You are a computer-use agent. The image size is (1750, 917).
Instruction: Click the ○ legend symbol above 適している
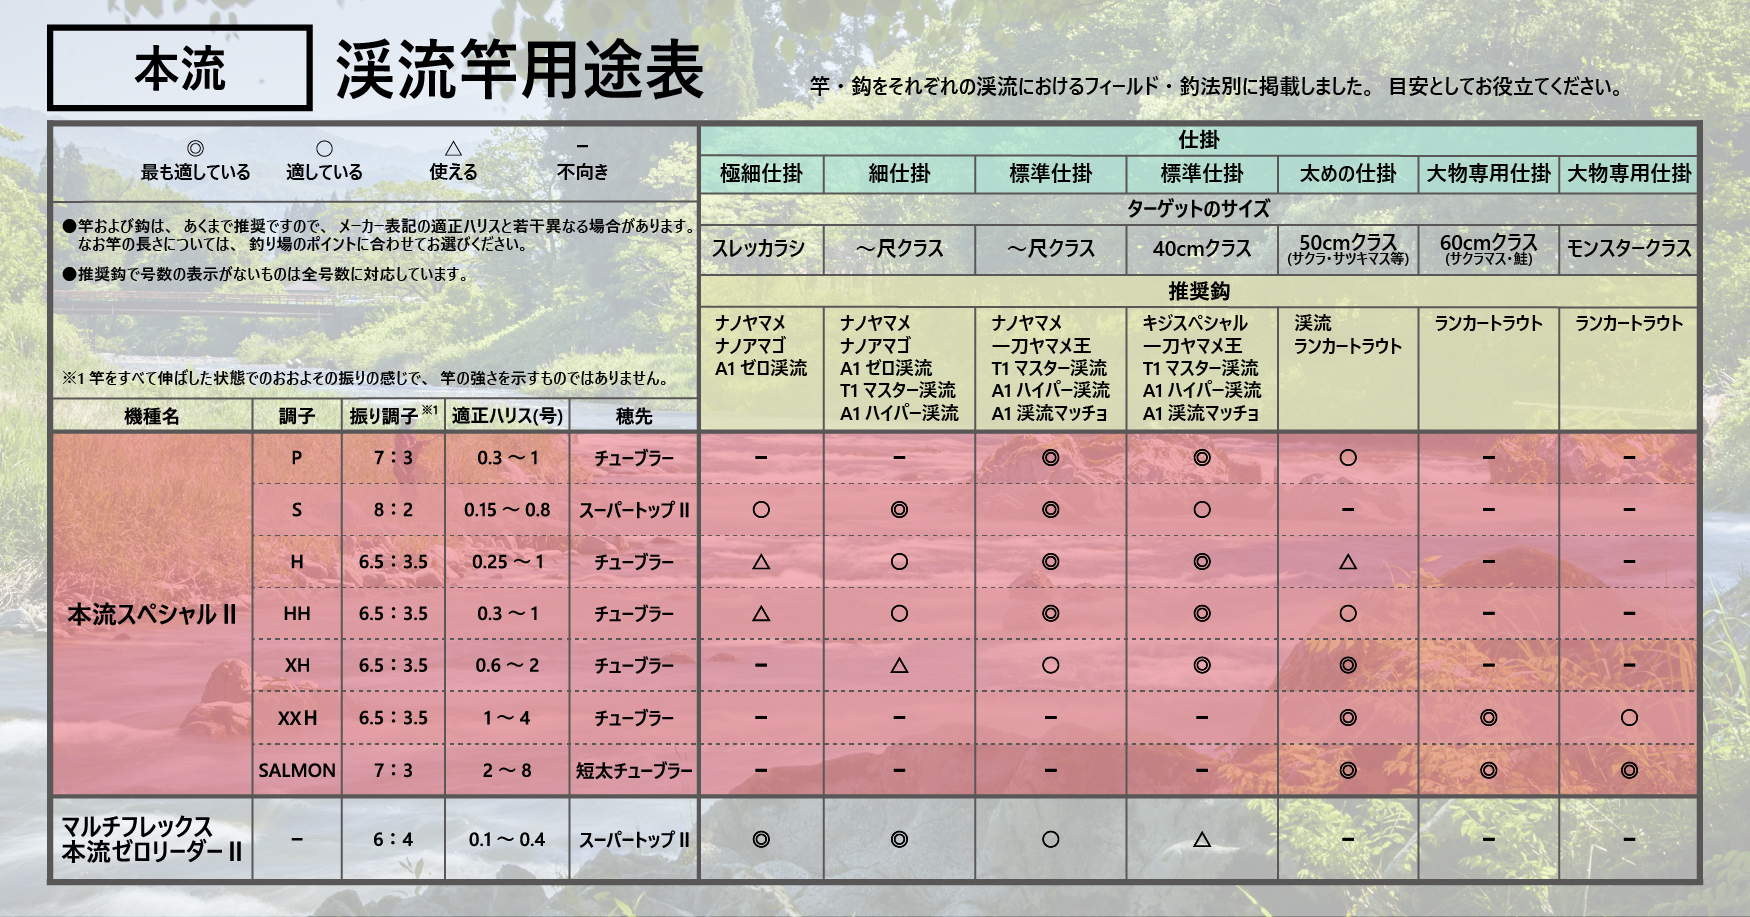click(324, 148)
